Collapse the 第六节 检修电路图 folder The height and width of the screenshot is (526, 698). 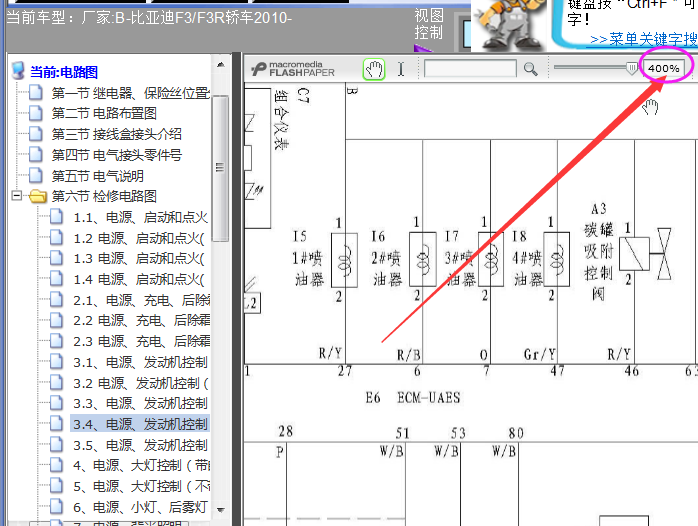tap(16, 195)
